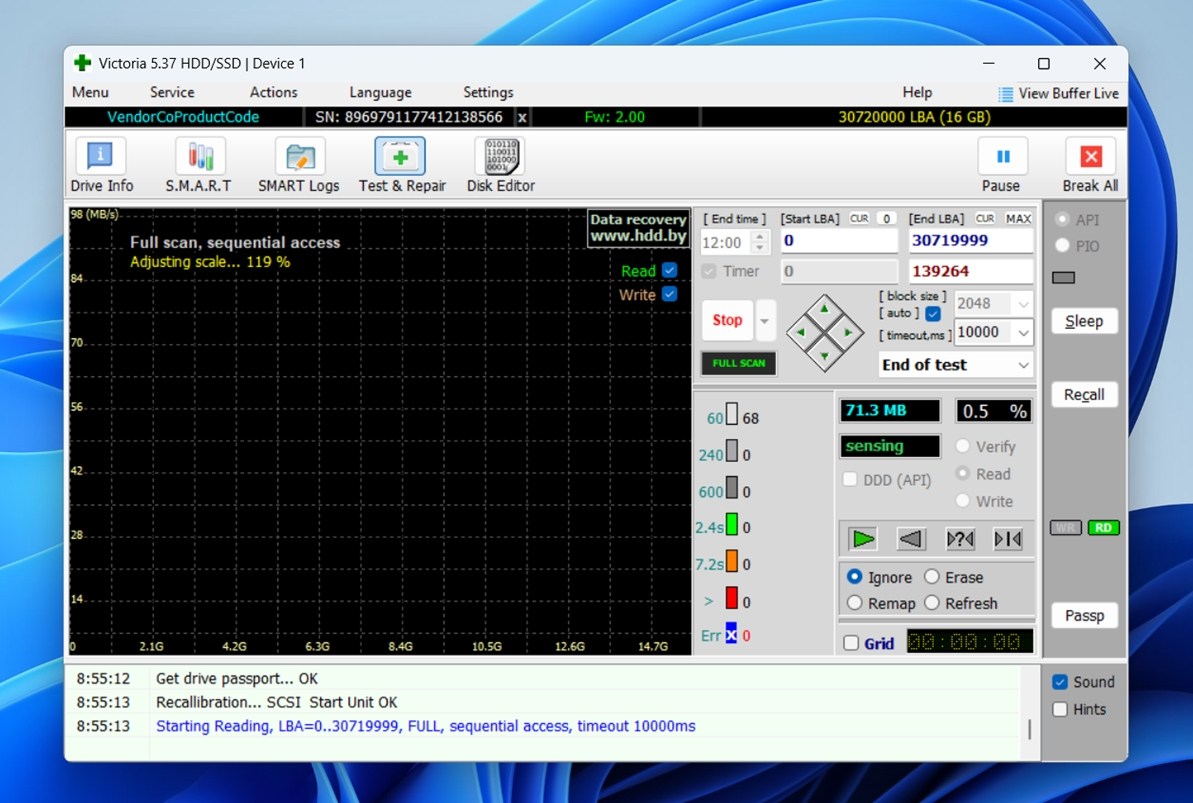
Task: Expand the End of test dropdown
Action: click(1023, 365)
